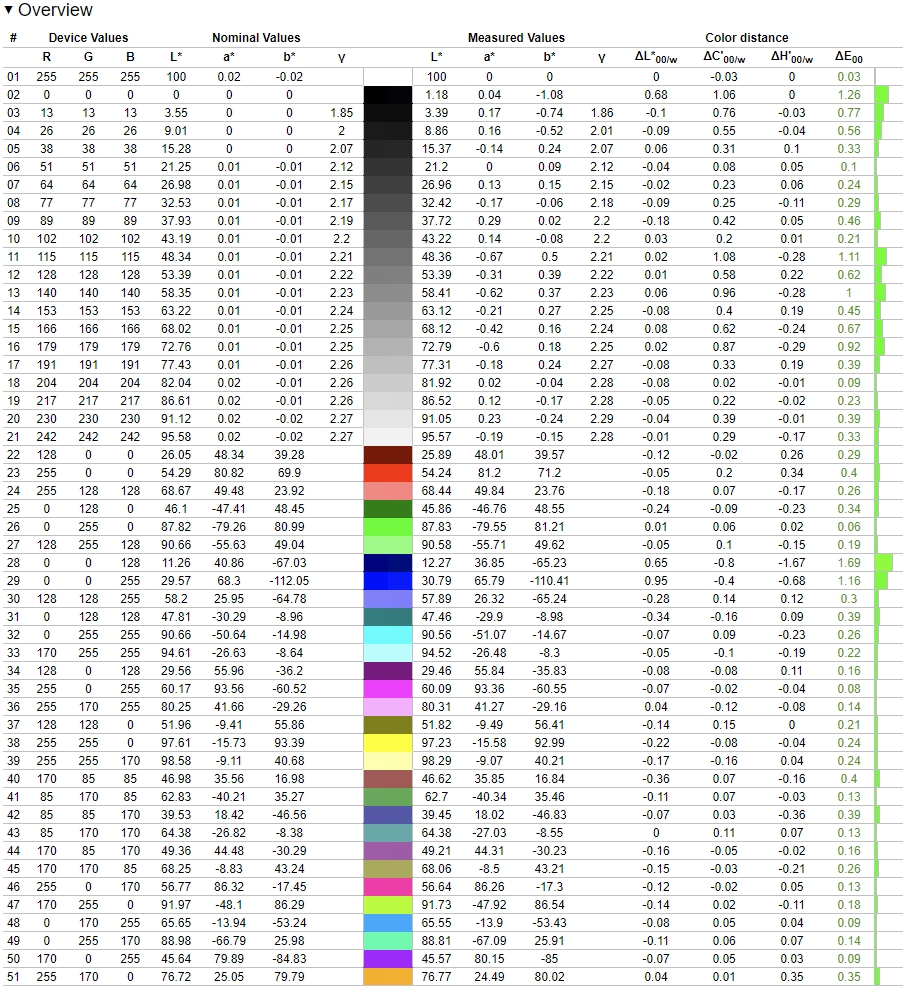The height and width of the screenshot is (989, 908).
Task: Click the green ΔE bar for row 13
Action: 881,293
